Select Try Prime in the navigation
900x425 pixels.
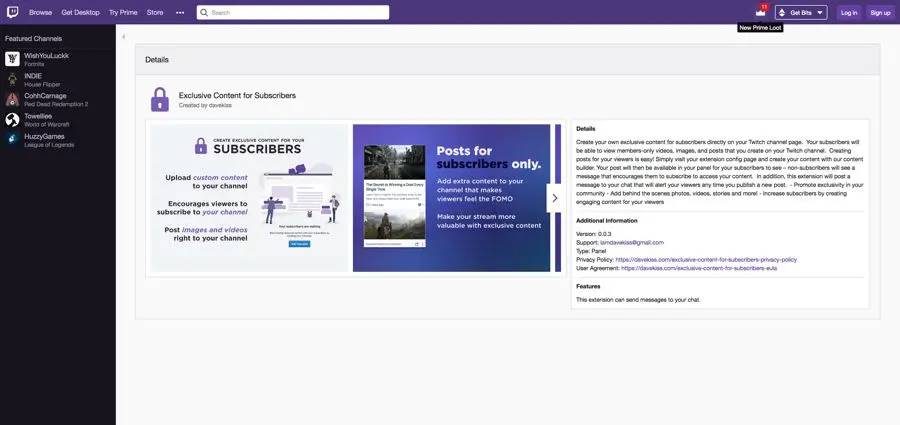coord(123,13)
